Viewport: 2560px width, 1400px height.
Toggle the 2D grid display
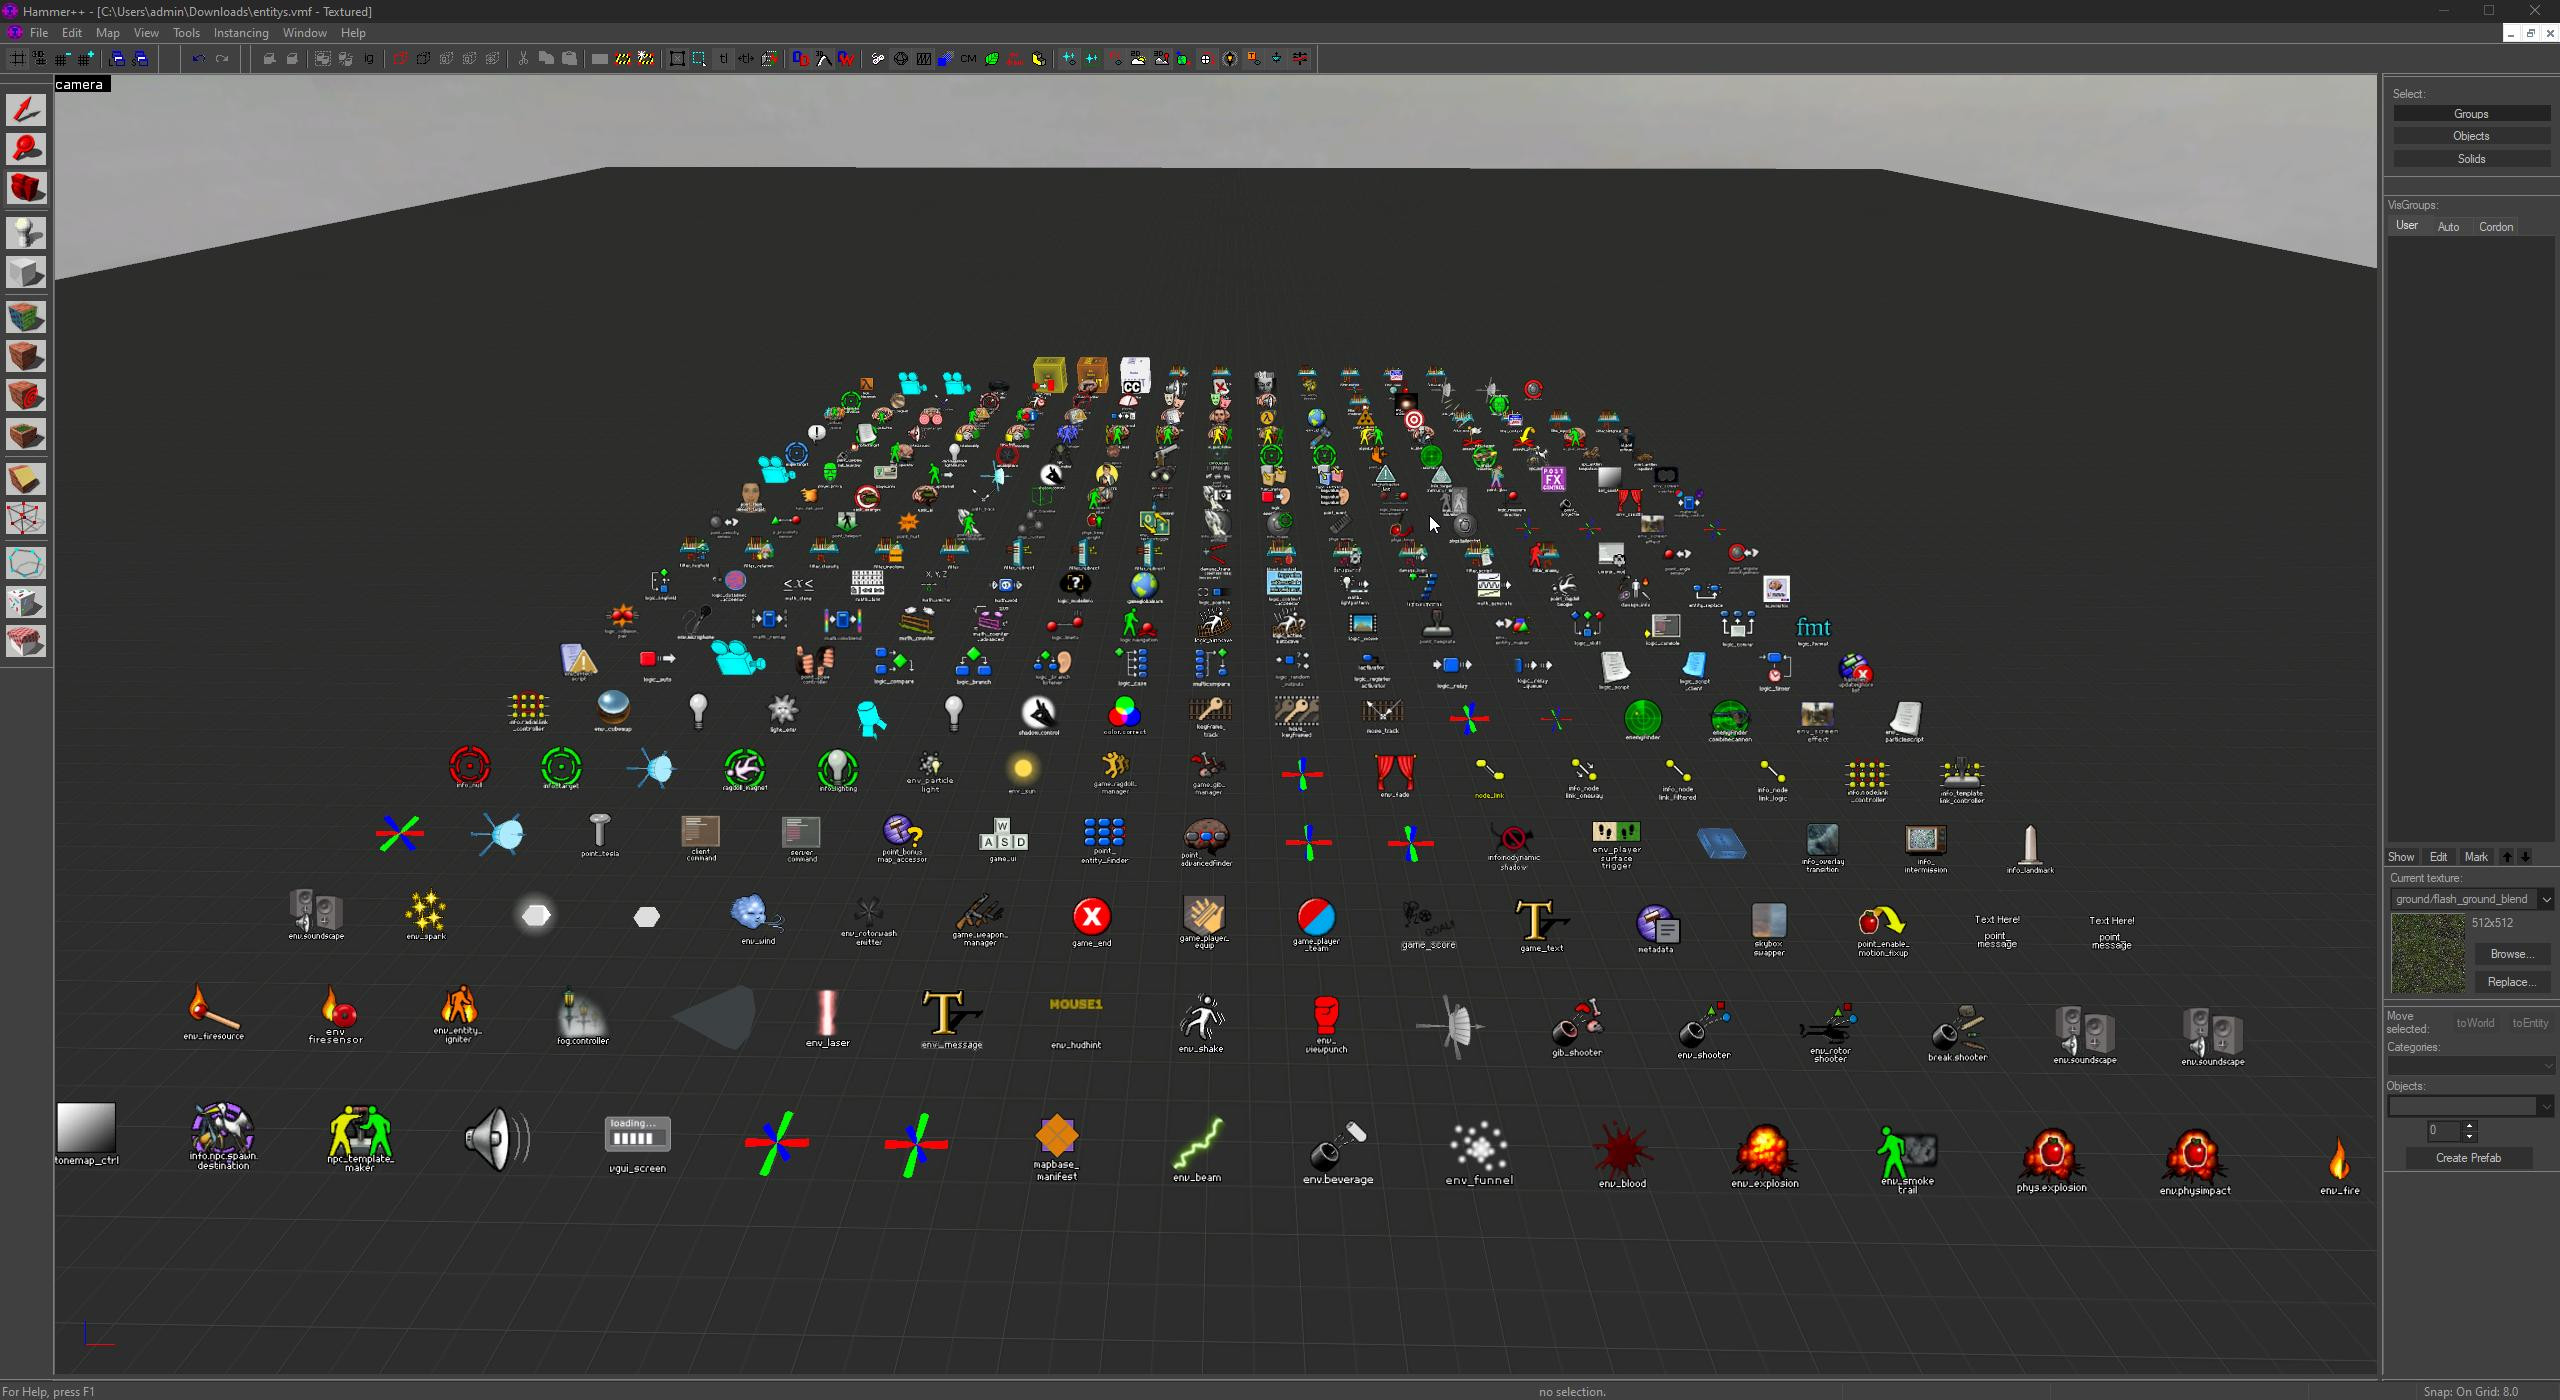point(17,58)
